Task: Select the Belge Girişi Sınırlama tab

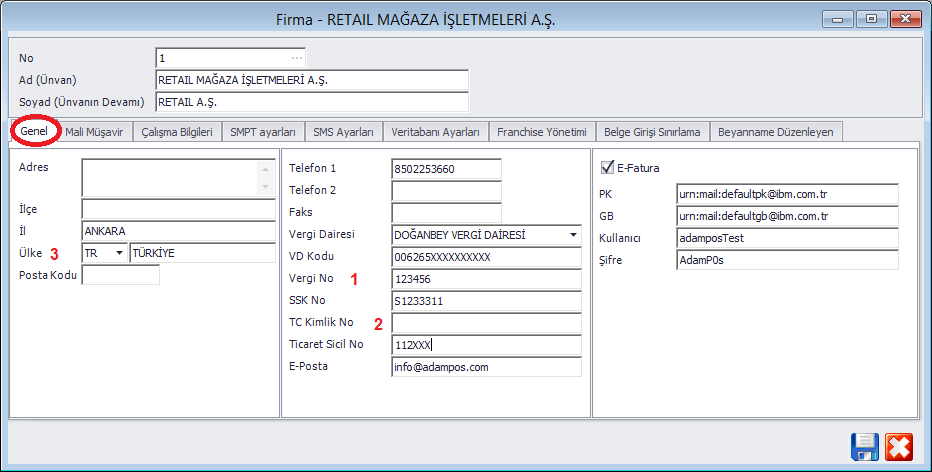Action: [652, 132]
